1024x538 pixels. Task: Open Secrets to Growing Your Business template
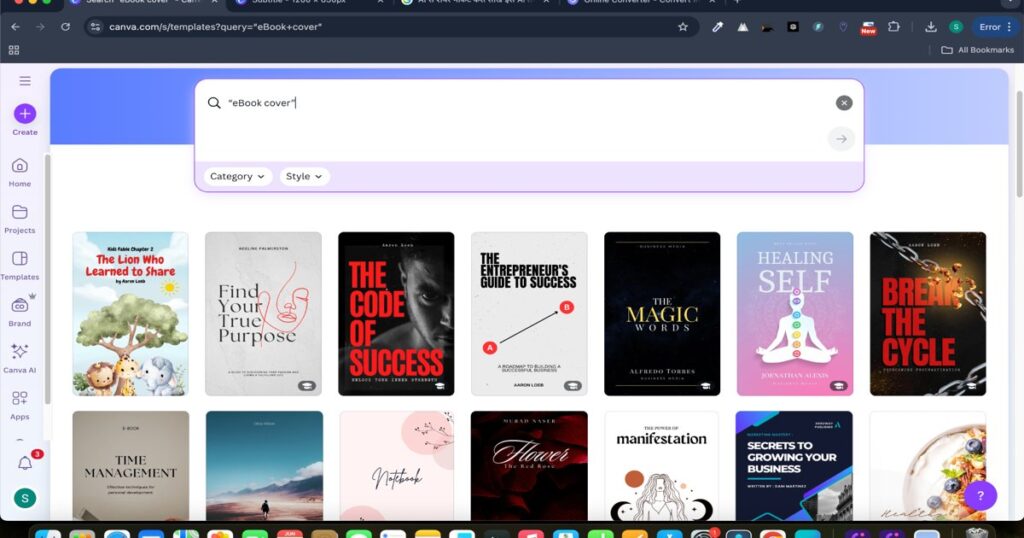click(x=794, y=466)
